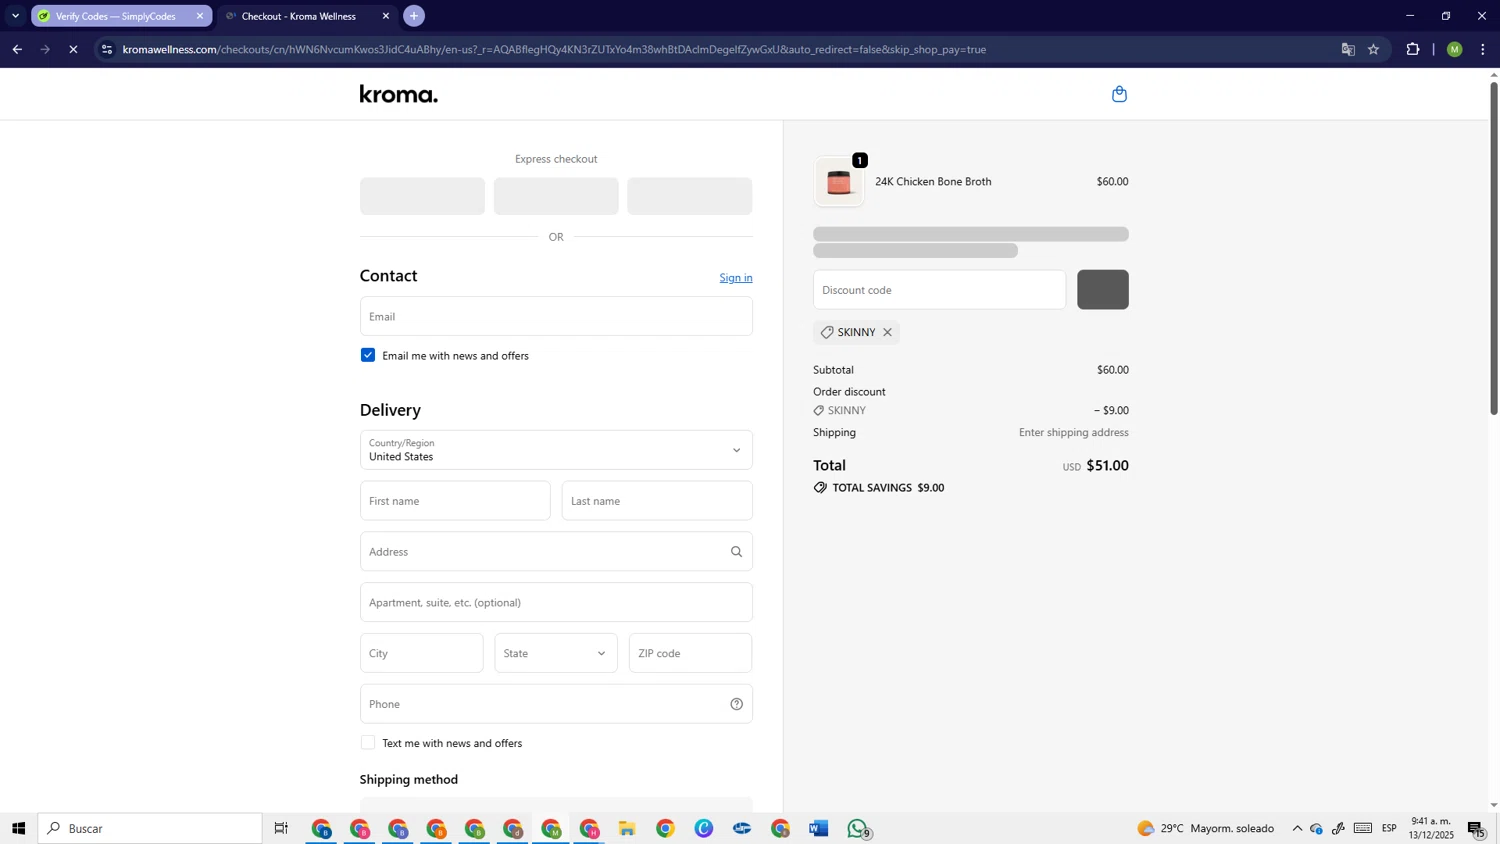The width and height of the screenshot is (1500, 844).
Task: Click the third express checkout button
Action: 690,196
